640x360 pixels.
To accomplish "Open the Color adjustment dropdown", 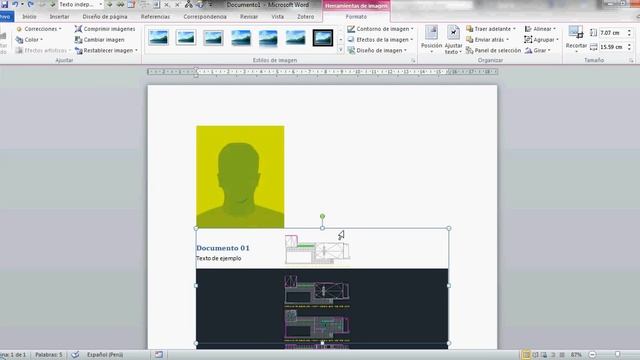I will click(29, 40).
